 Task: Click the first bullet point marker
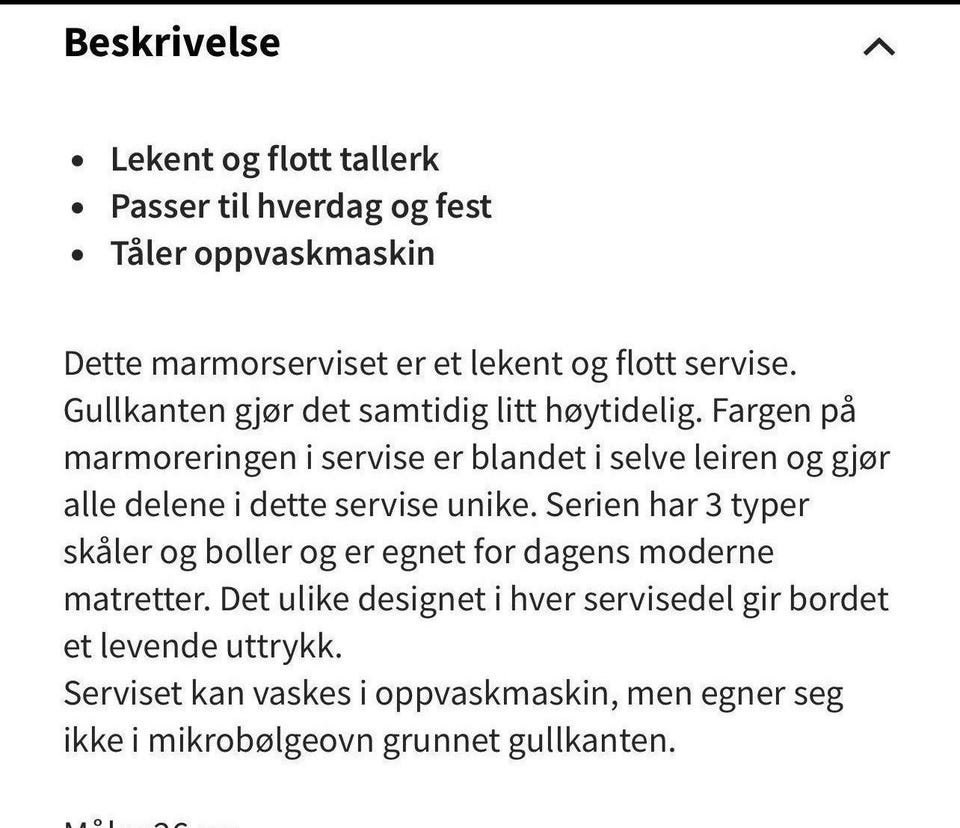pos(76,160)
